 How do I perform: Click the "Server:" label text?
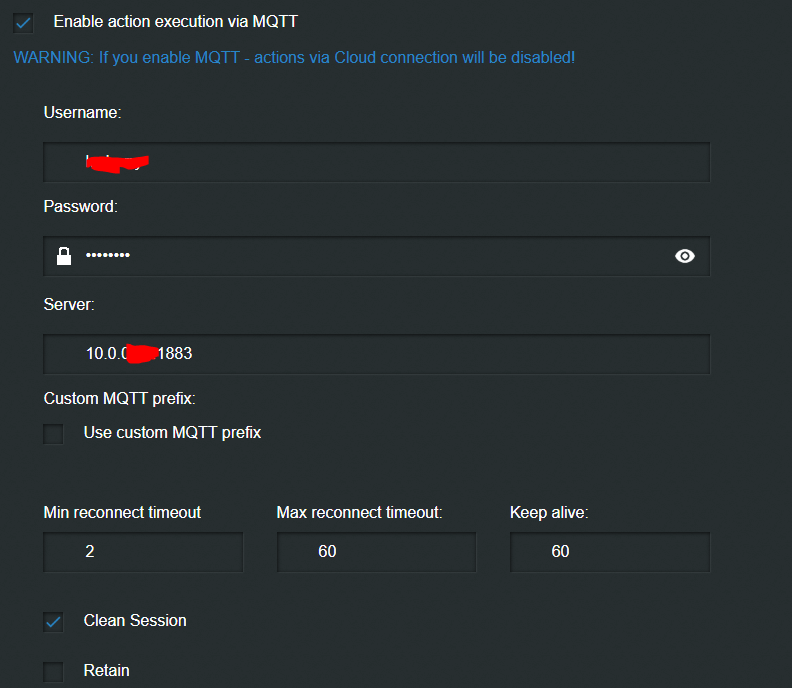69,304
